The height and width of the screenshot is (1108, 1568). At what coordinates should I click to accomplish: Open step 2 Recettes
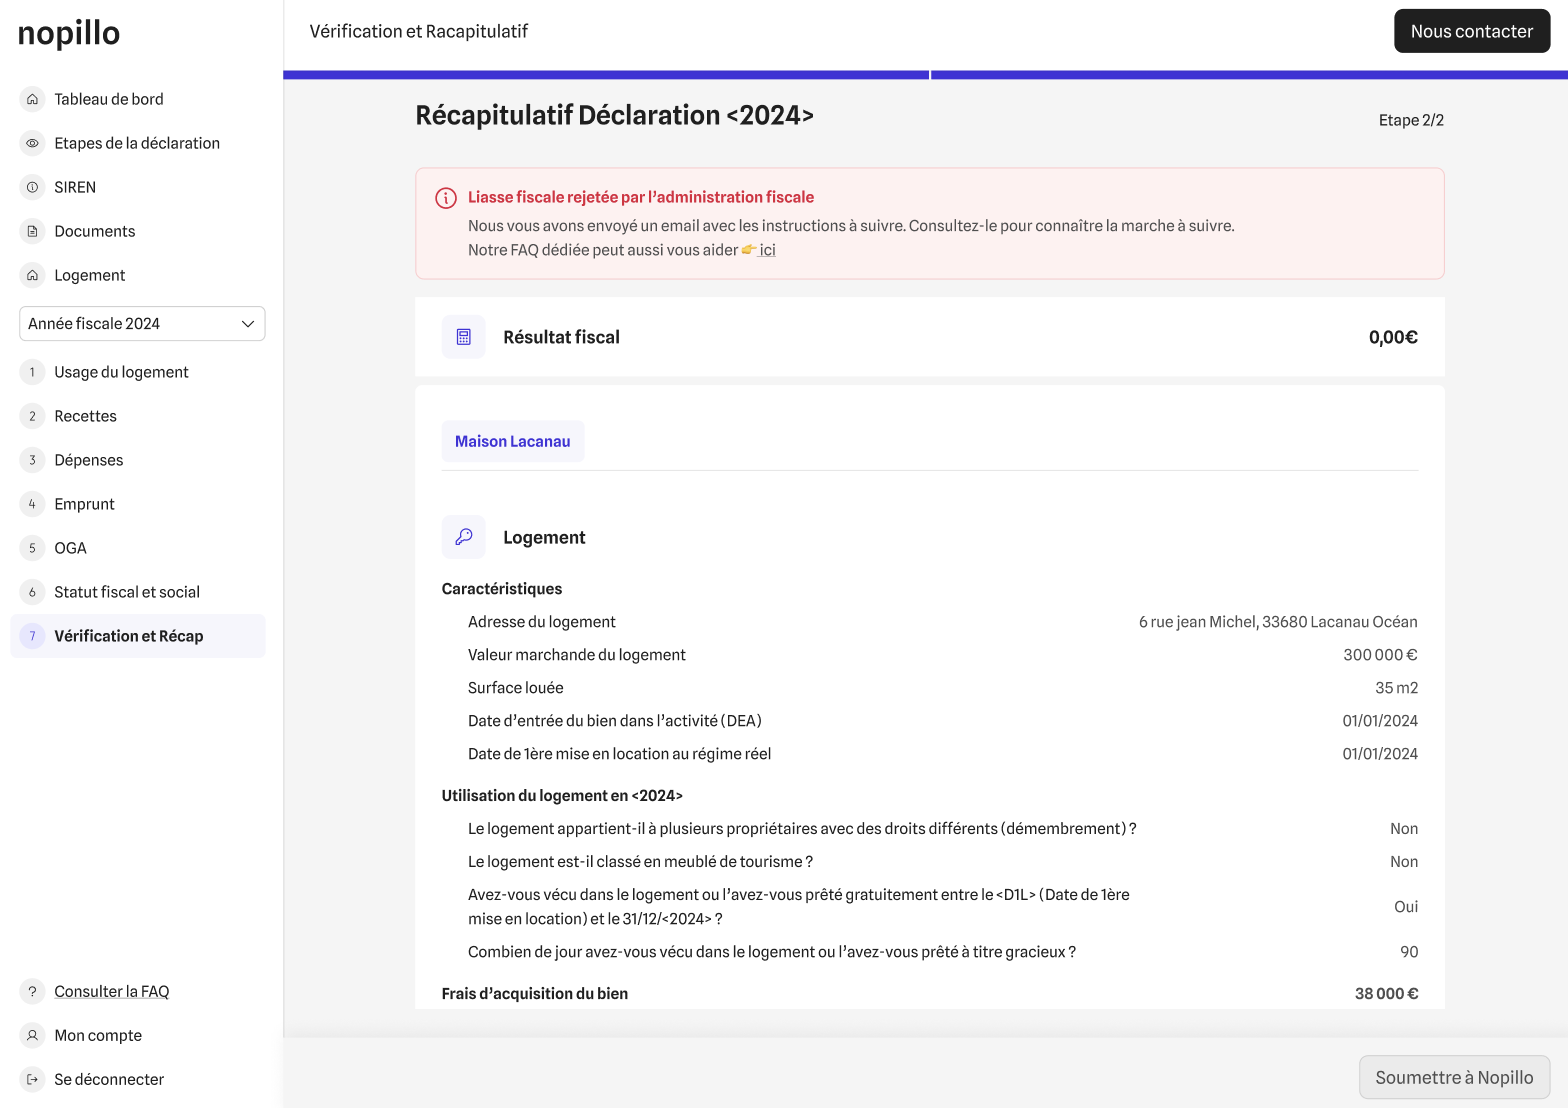click(85, 416)
